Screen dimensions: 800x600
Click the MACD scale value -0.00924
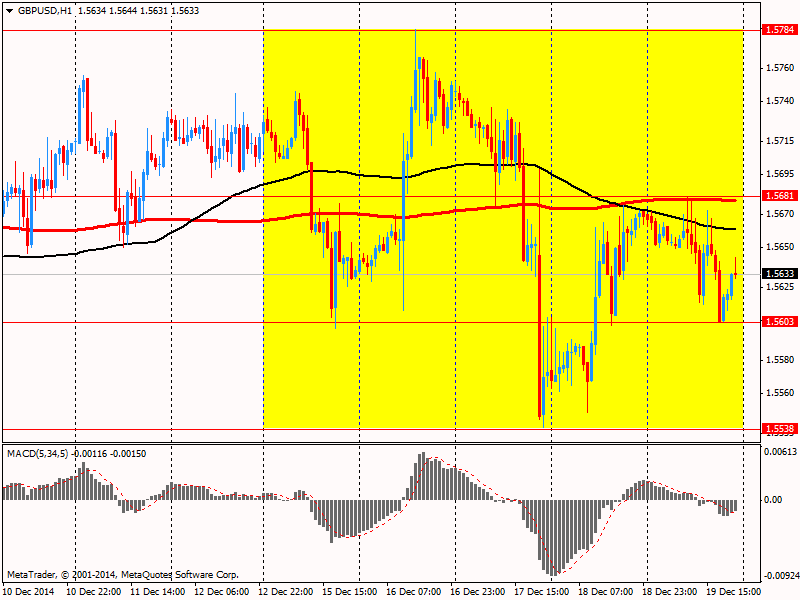coord(780,576)
